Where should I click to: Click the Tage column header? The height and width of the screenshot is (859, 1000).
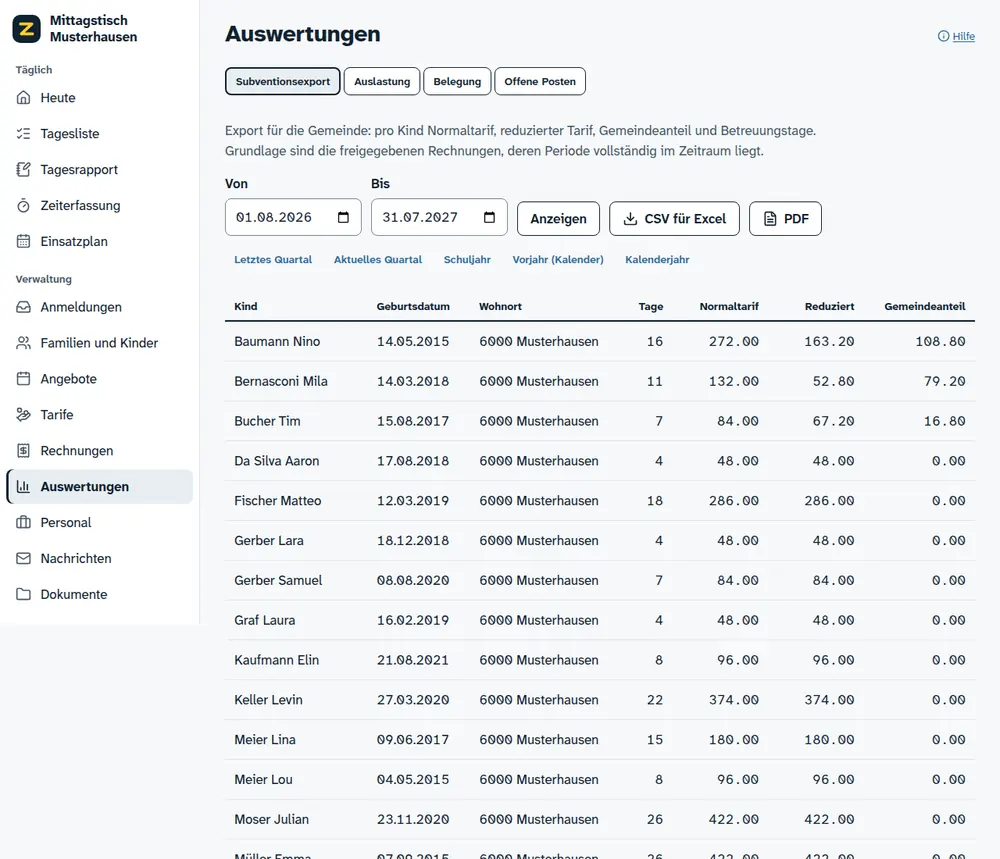click(x=651, y=306)
